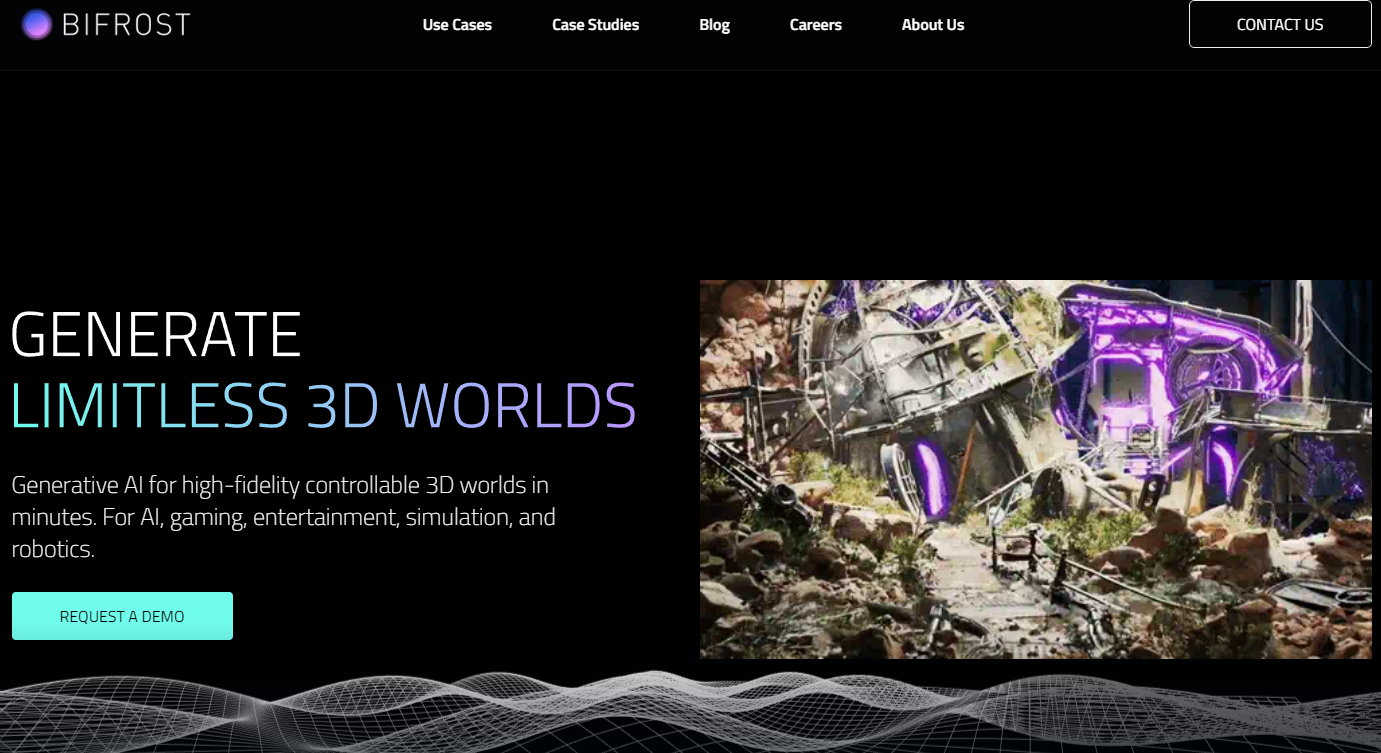Click the LIMITLESS 3D WORLDS gradient heading
This screenshot has width=1381, height=753.
pyautogui.click(x=323, y=405)
